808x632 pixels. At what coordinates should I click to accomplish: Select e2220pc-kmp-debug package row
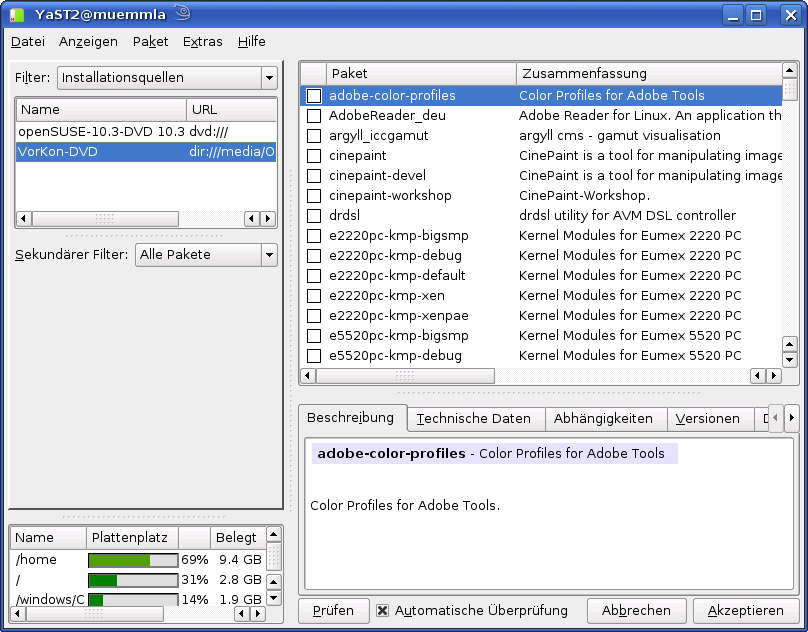pos(541,256)
